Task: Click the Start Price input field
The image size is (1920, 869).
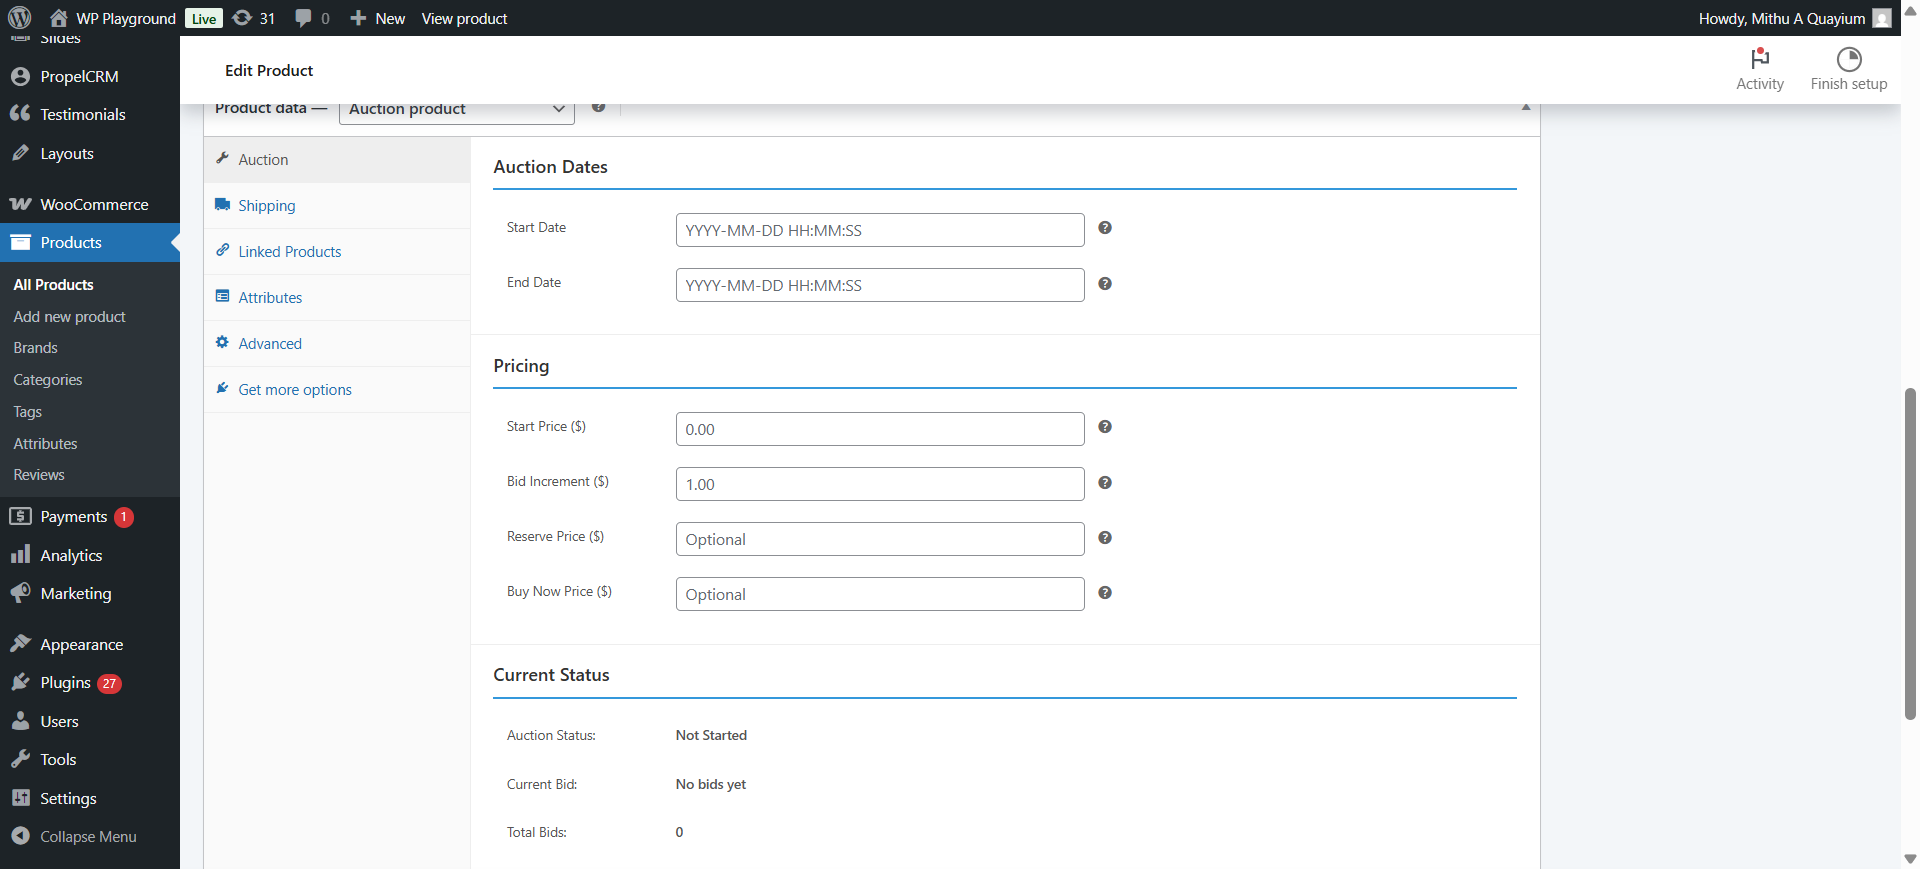Action: coord(879,429)
